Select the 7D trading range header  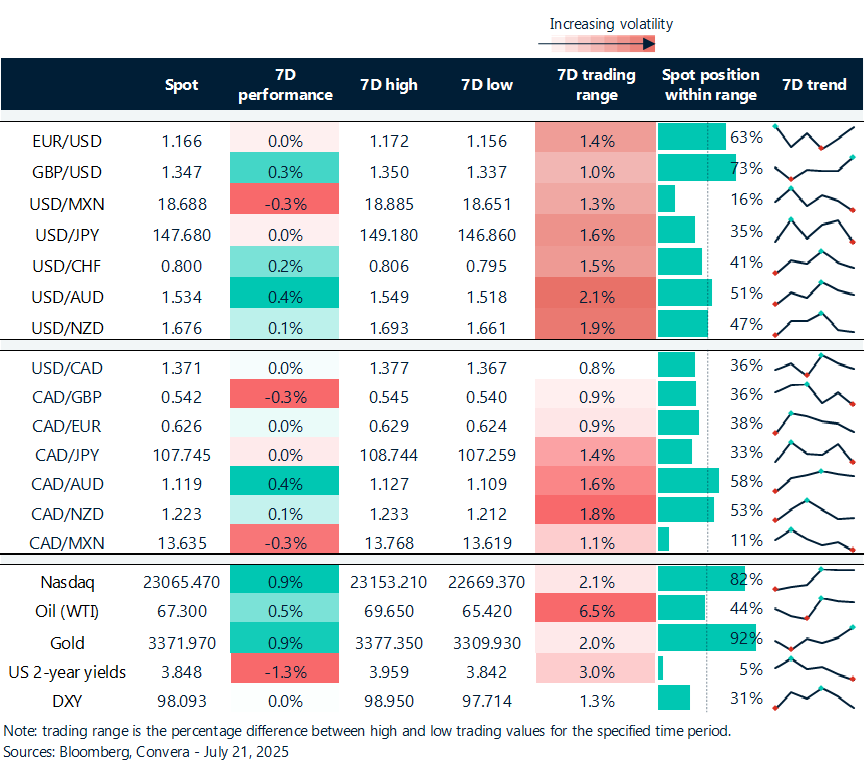pyautogui.click(x=596, y=84)
